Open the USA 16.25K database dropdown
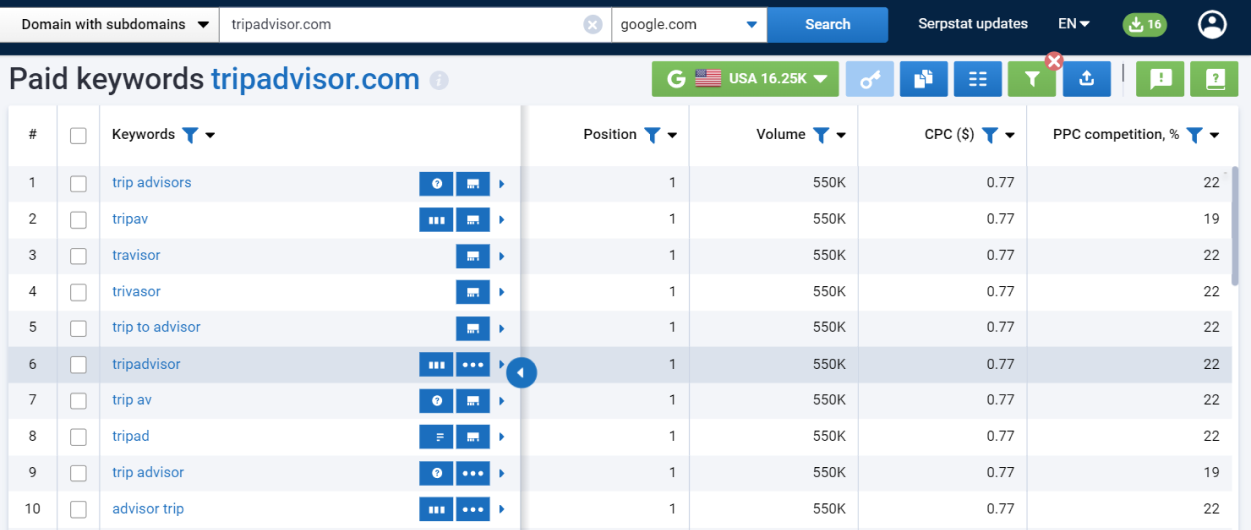The image size is (1251, 530). coord(745,79)
